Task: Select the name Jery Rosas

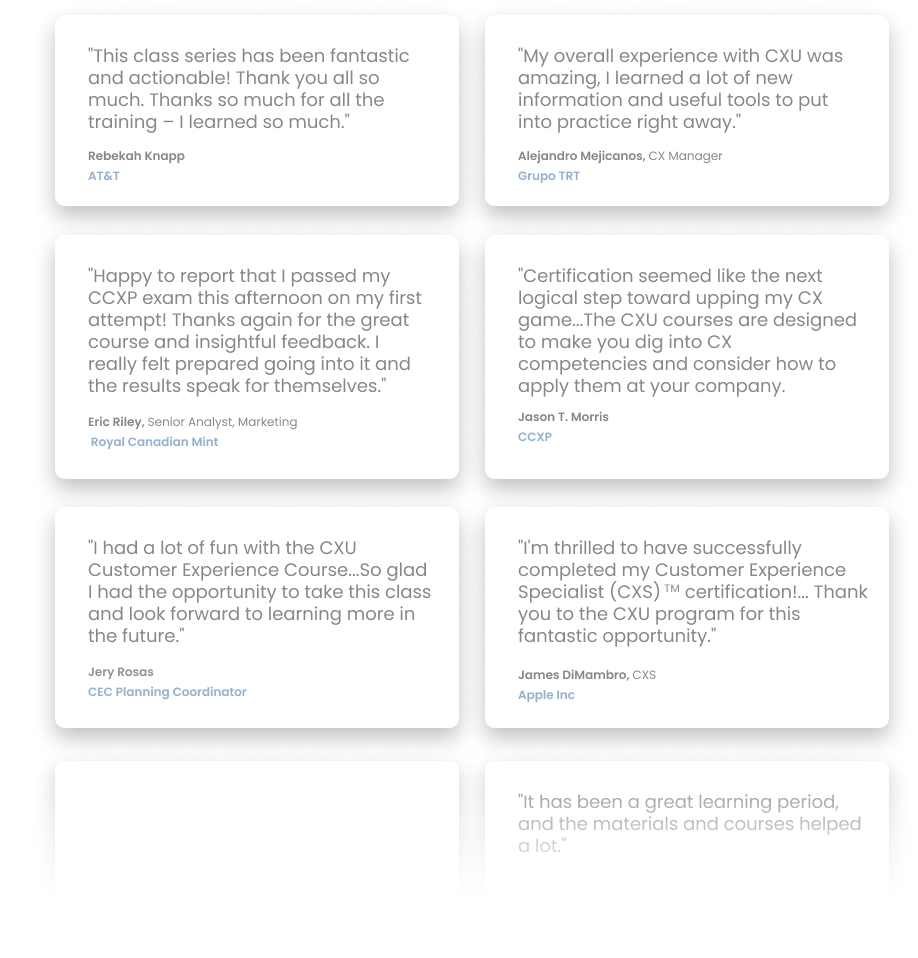Action: 121,672
